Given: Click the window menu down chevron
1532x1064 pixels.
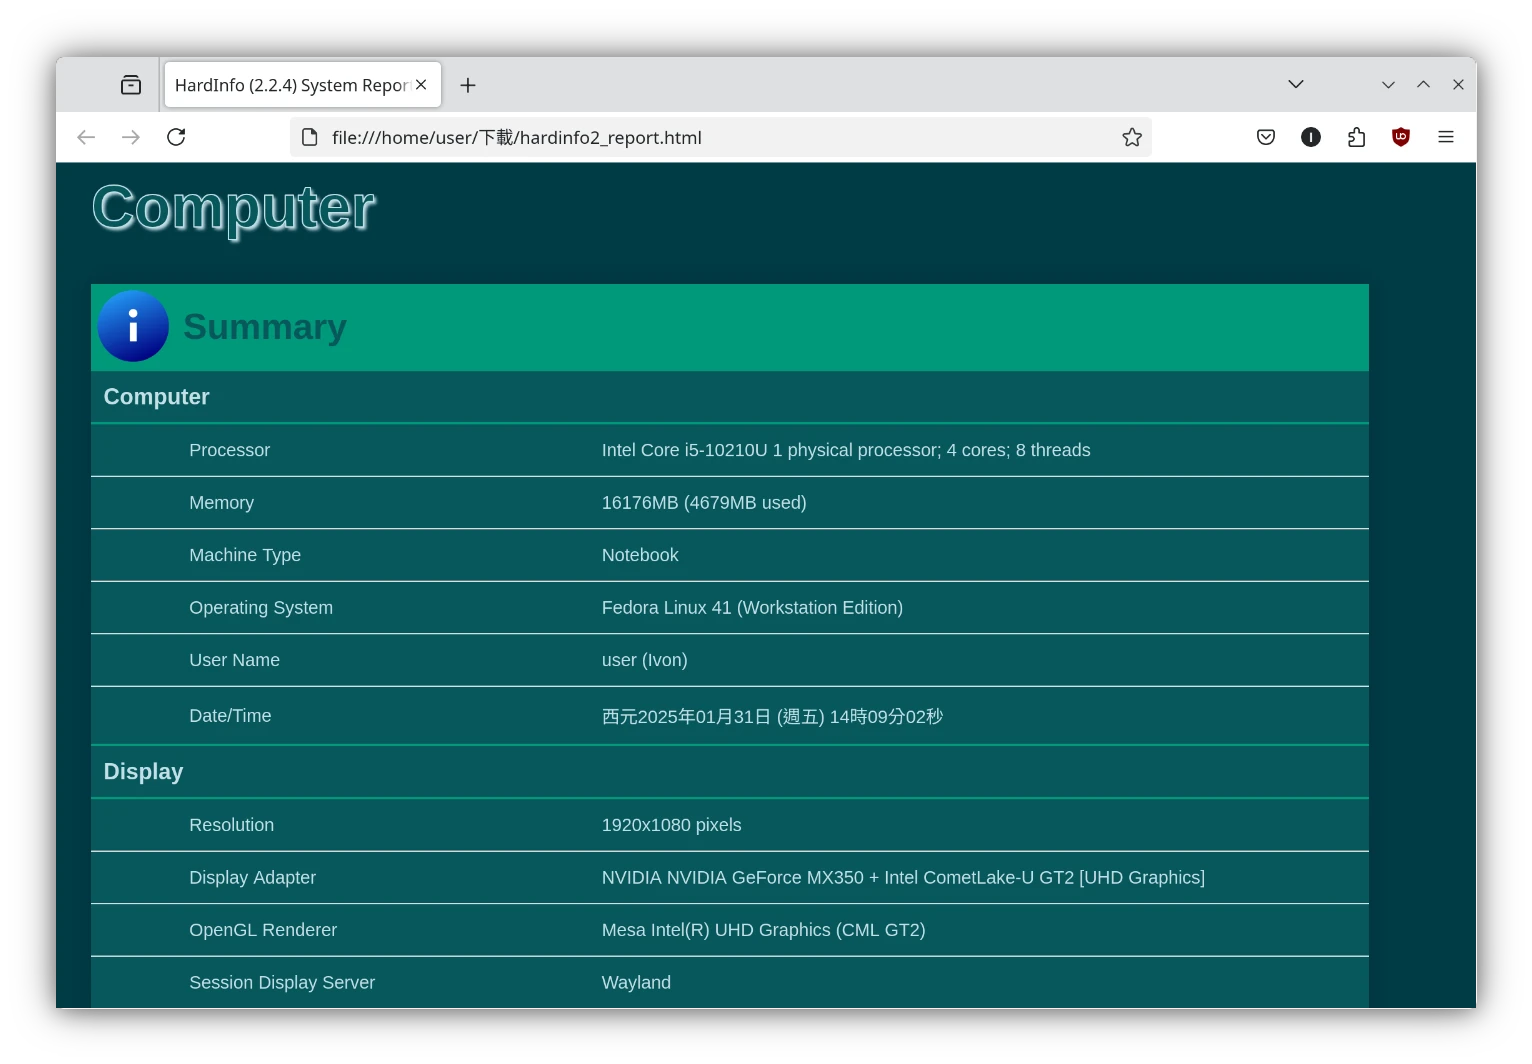Looking at the screenshot, I should [x=1387, y=85].
